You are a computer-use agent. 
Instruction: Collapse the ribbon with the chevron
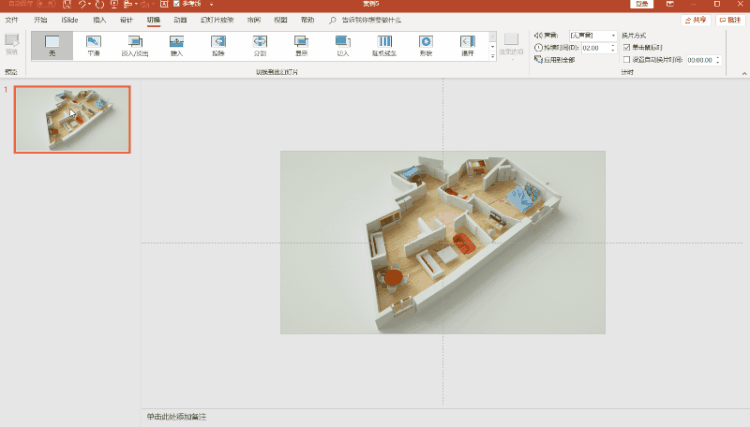(x=744, y=73)
